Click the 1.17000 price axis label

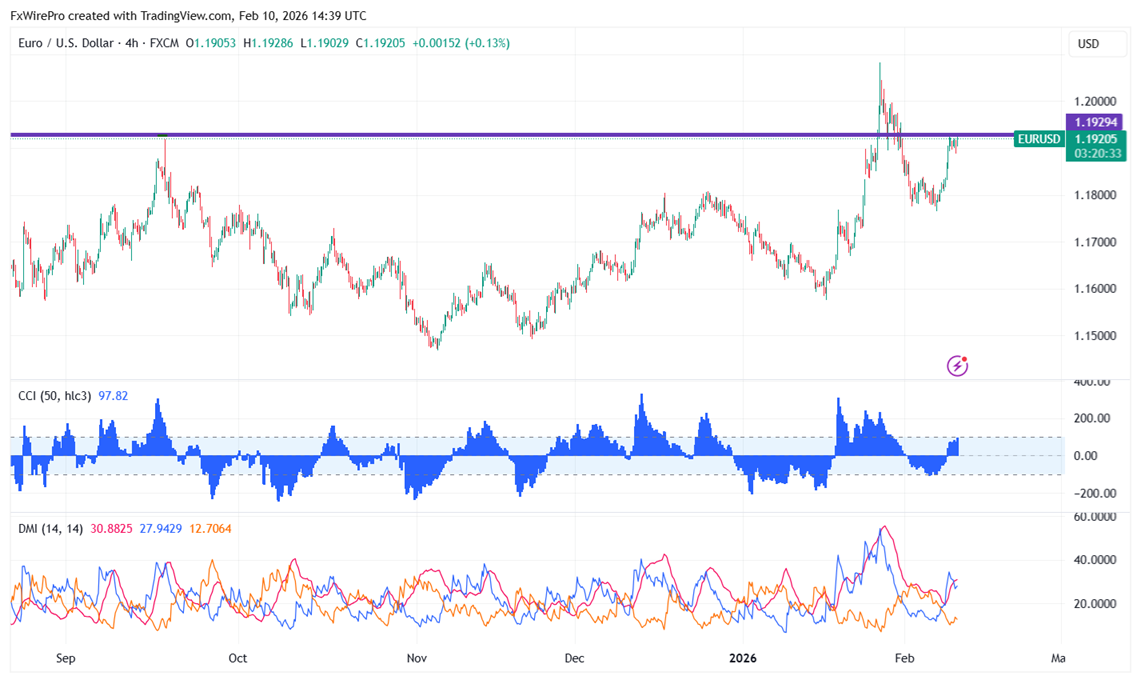pos(1094,242)
